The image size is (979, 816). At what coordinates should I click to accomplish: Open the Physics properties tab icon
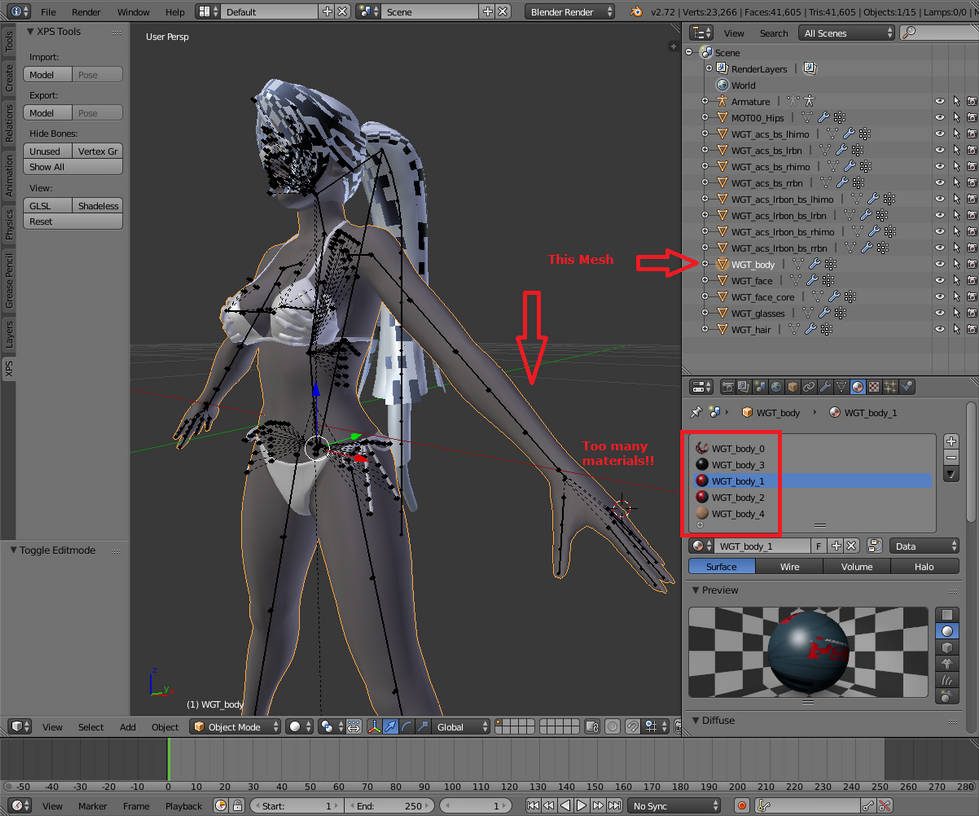pos(907,387)
